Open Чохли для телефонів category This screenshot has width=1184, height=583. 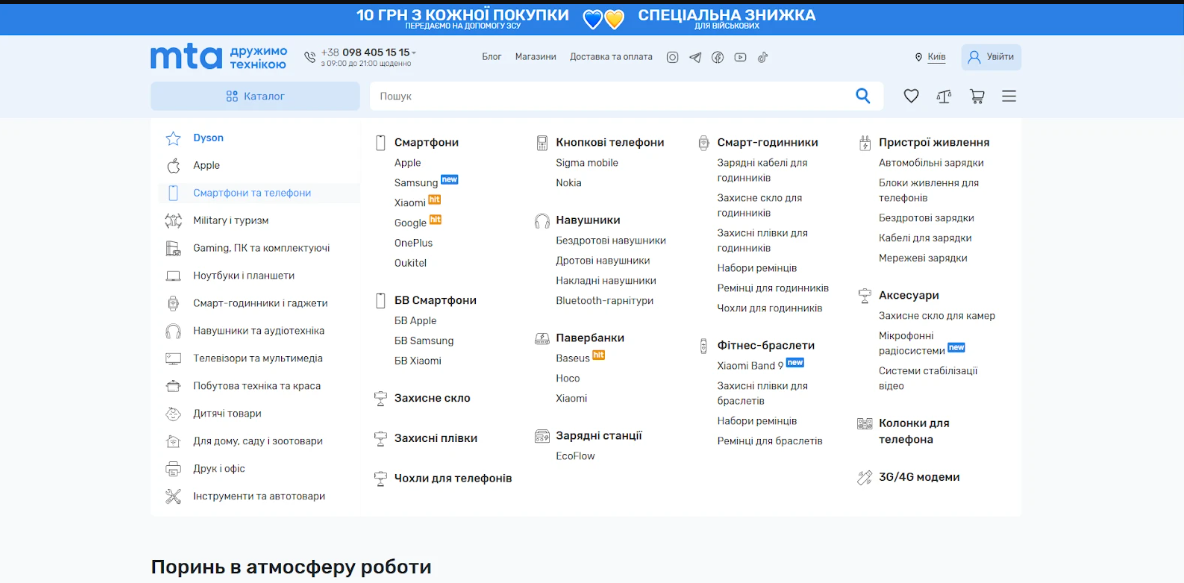point(453,478)
